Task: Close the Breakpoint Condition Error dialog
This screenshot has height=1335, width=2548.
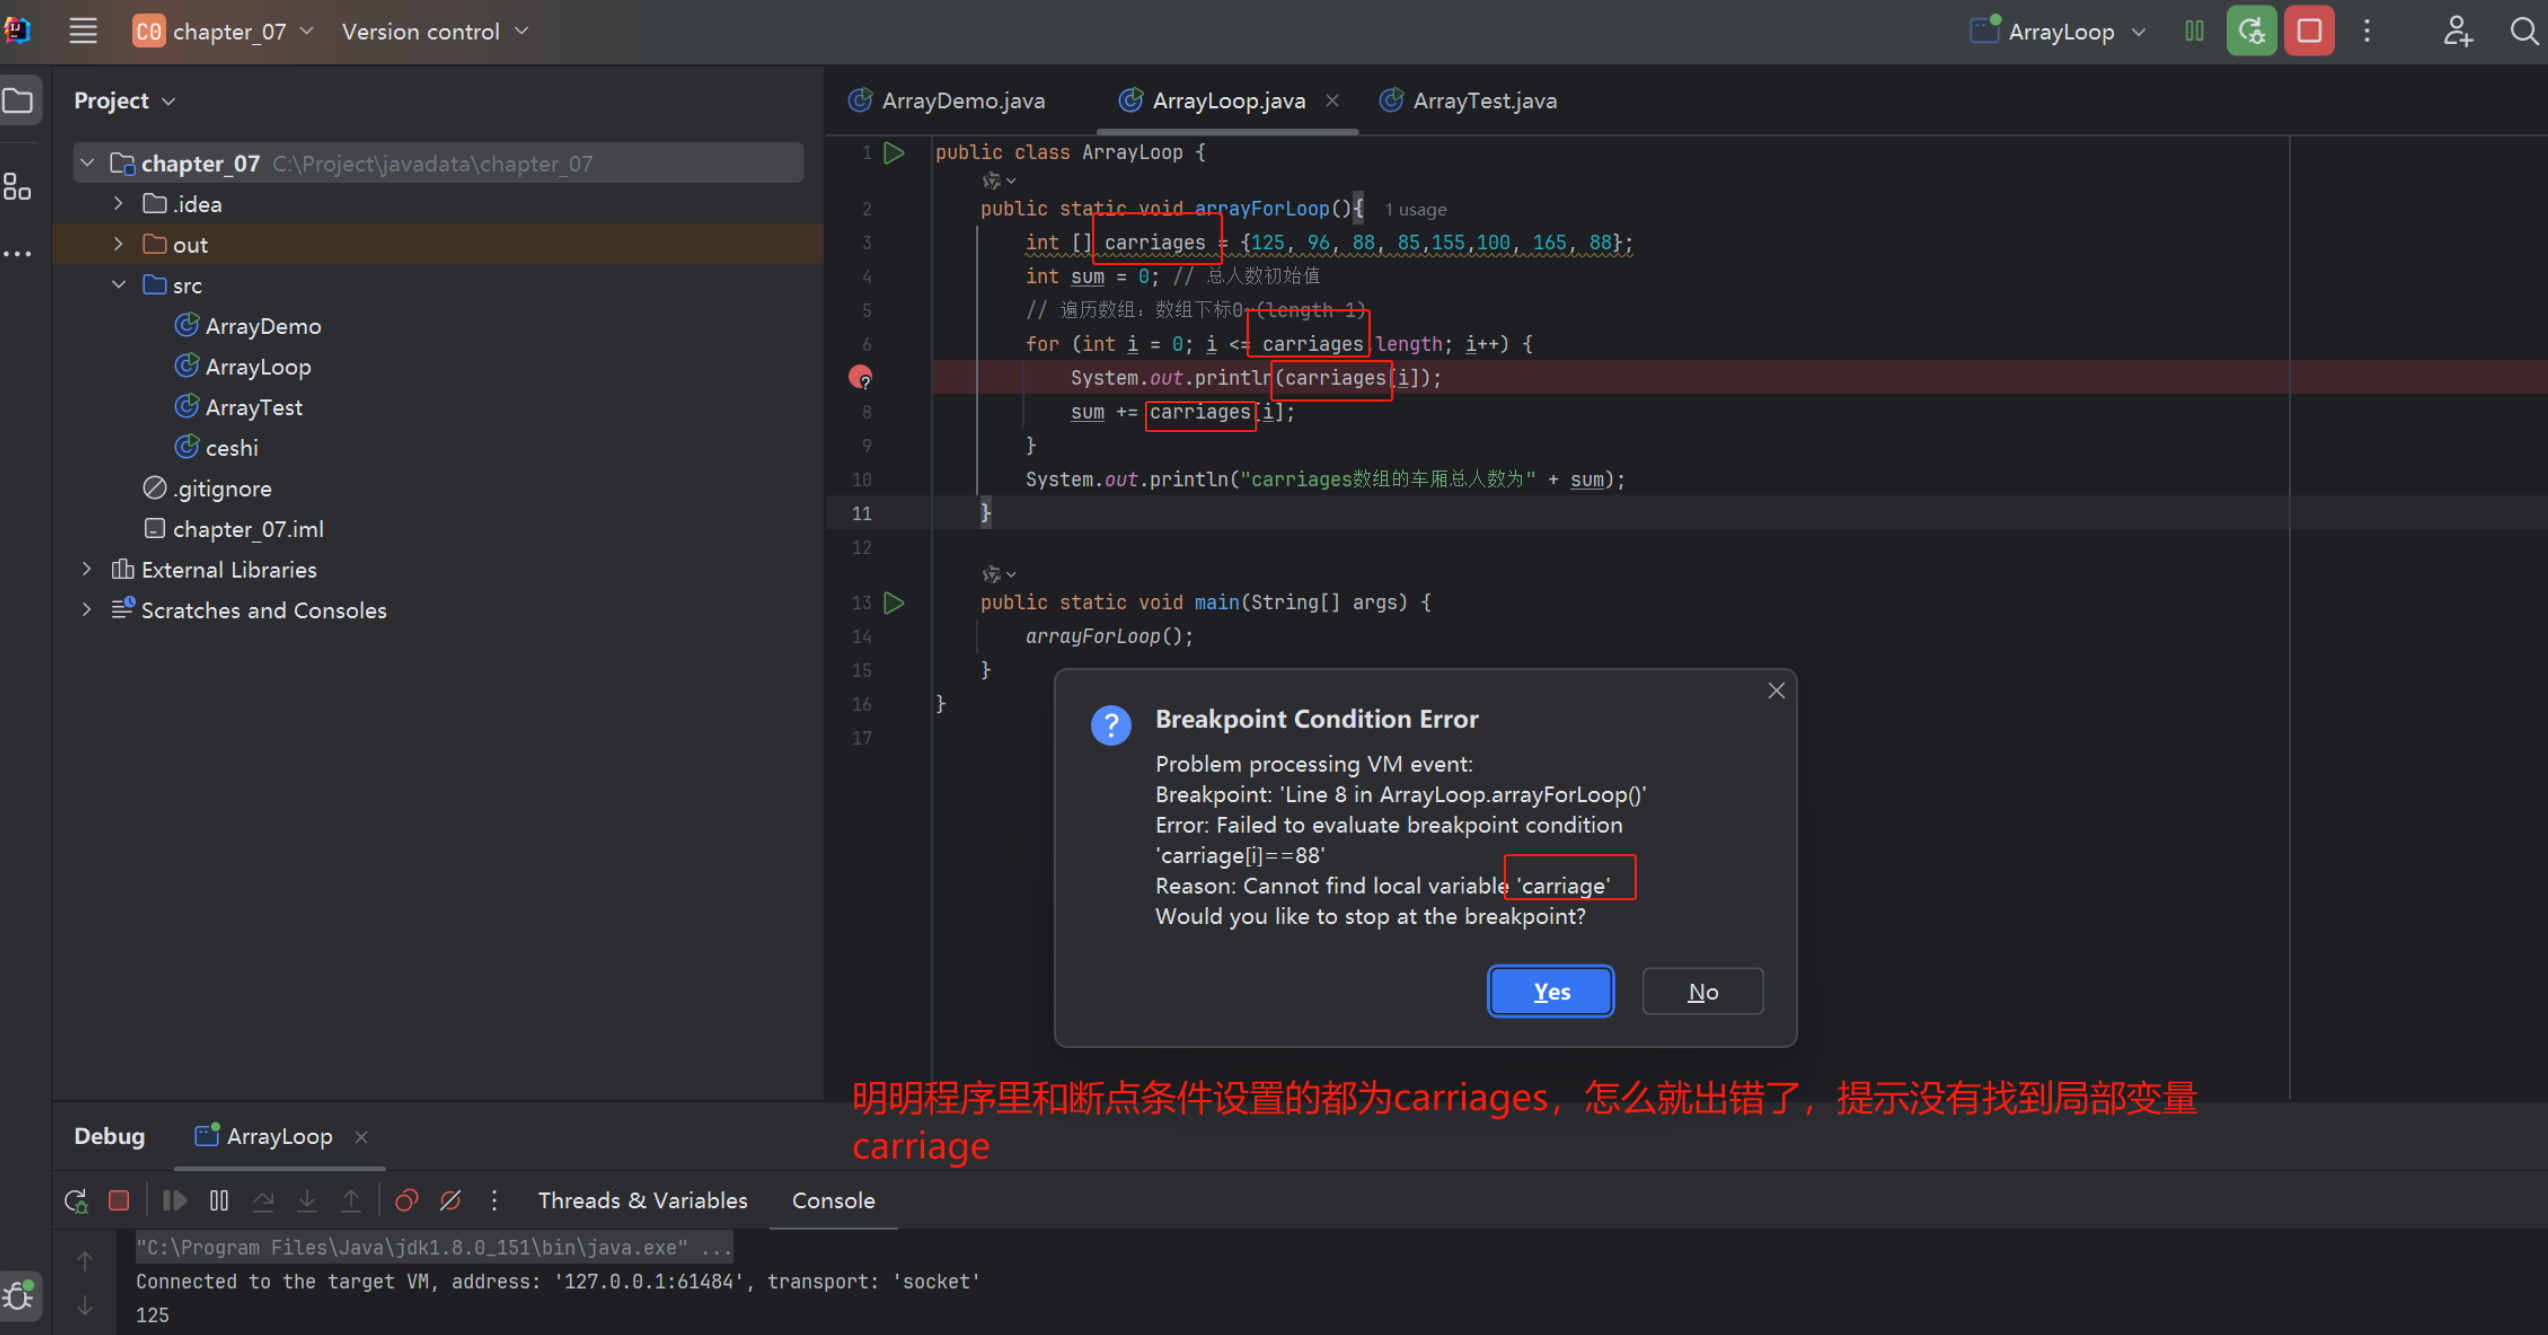Action: point(1776,691)
